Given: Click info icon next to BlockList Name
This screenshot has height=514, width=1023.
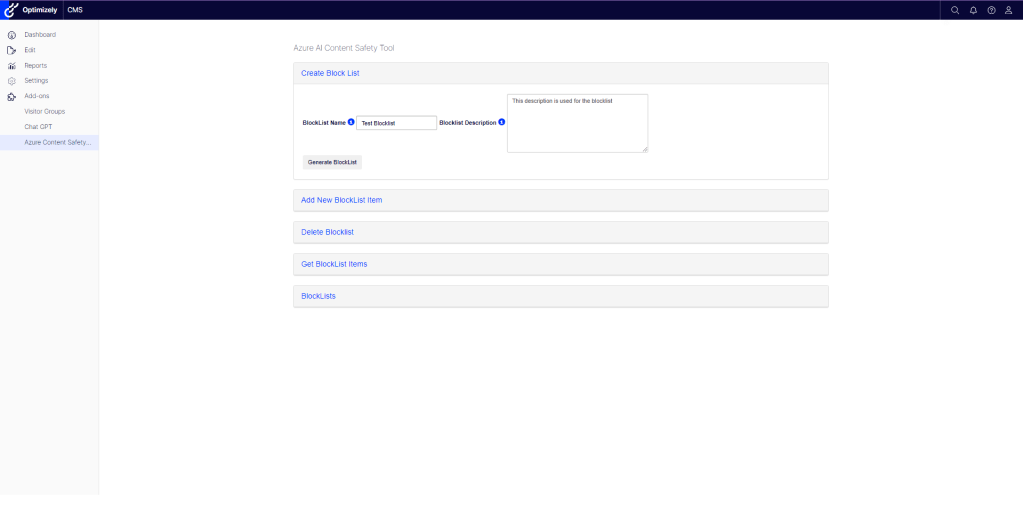Looking at the screenshot, I should (351, 122).
